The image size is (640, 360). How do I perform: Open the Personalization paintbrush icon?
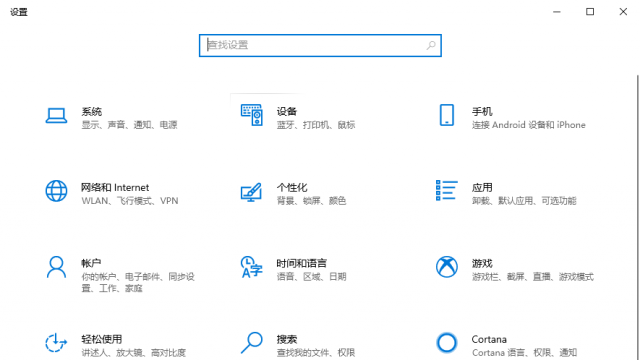tap(251, 191)
